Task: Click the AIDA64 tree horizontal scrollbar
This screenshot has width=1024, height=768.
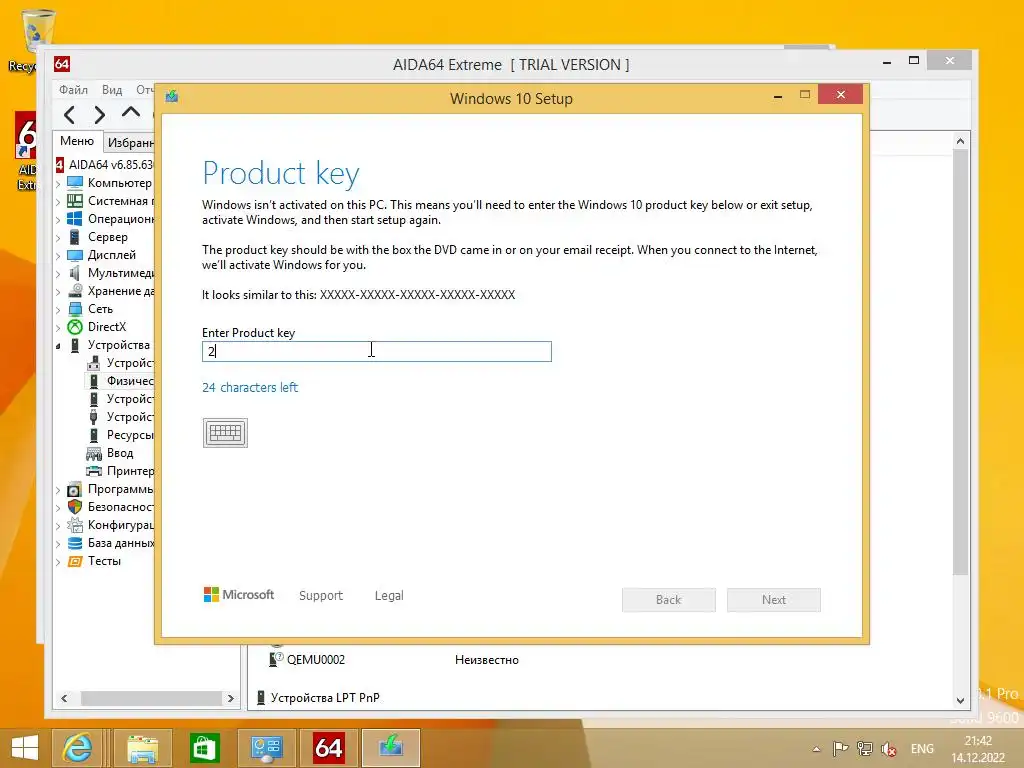Action: [x=151, y=698]
